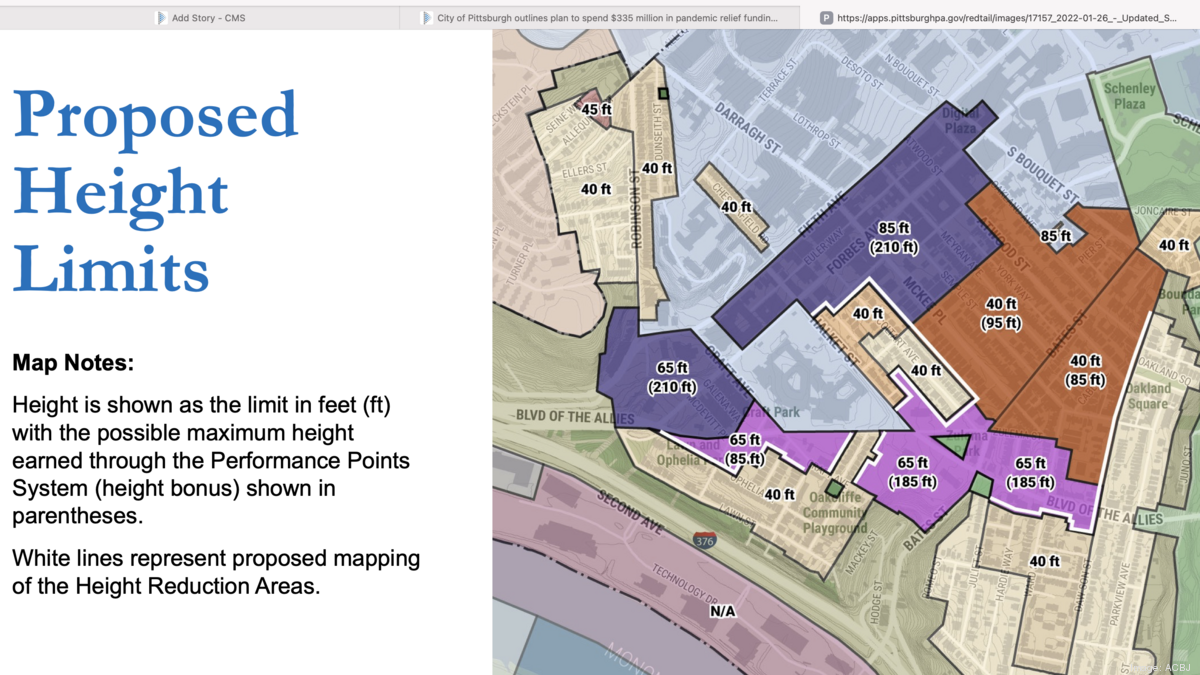Click the City of Pittsburgh article tab favicon

(x=426, y=17)
